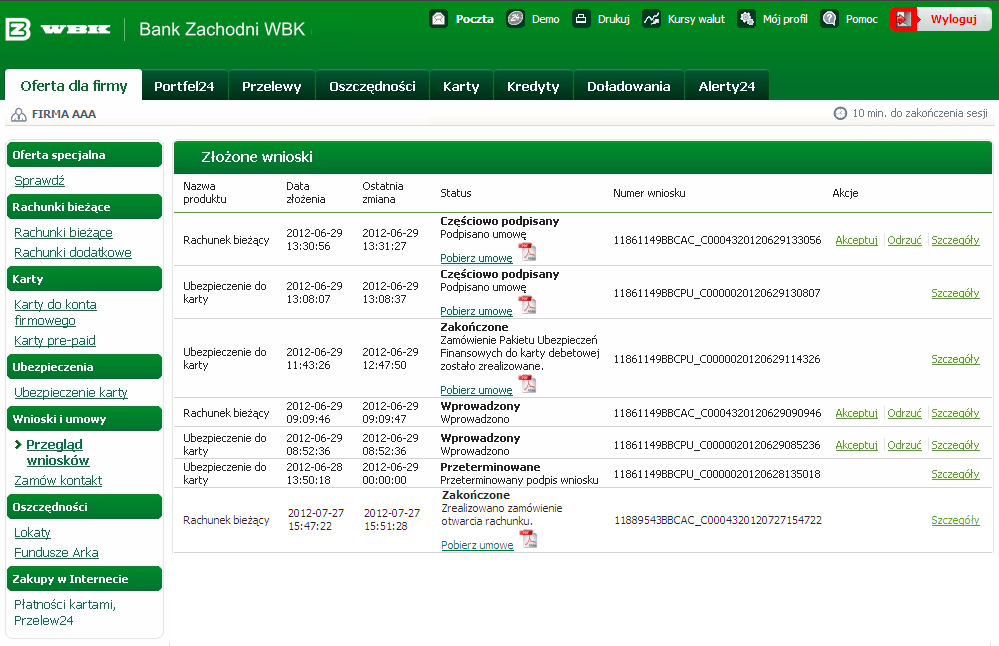
Task: Click PDF icon for application ending 154722
Action: [x=529, y=539]
